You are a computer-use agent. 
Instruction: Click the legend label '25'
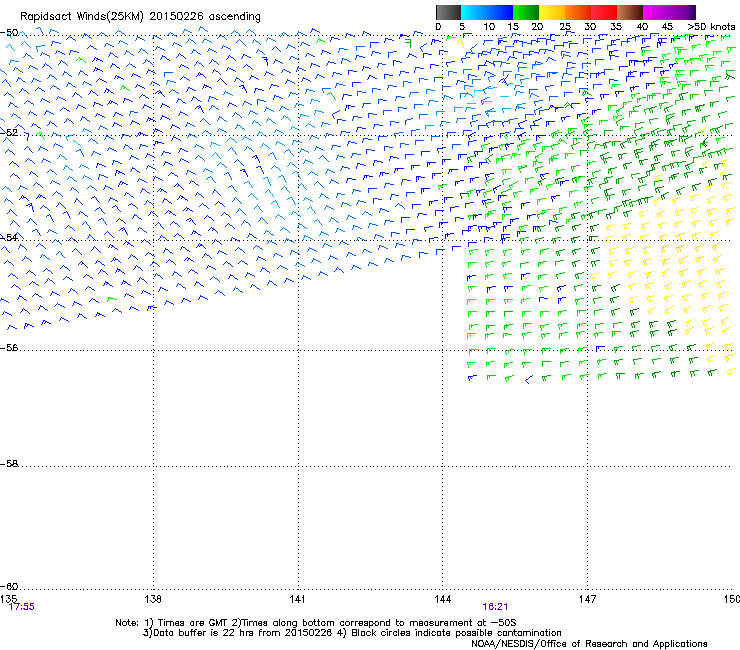click(x=565, y=27)
